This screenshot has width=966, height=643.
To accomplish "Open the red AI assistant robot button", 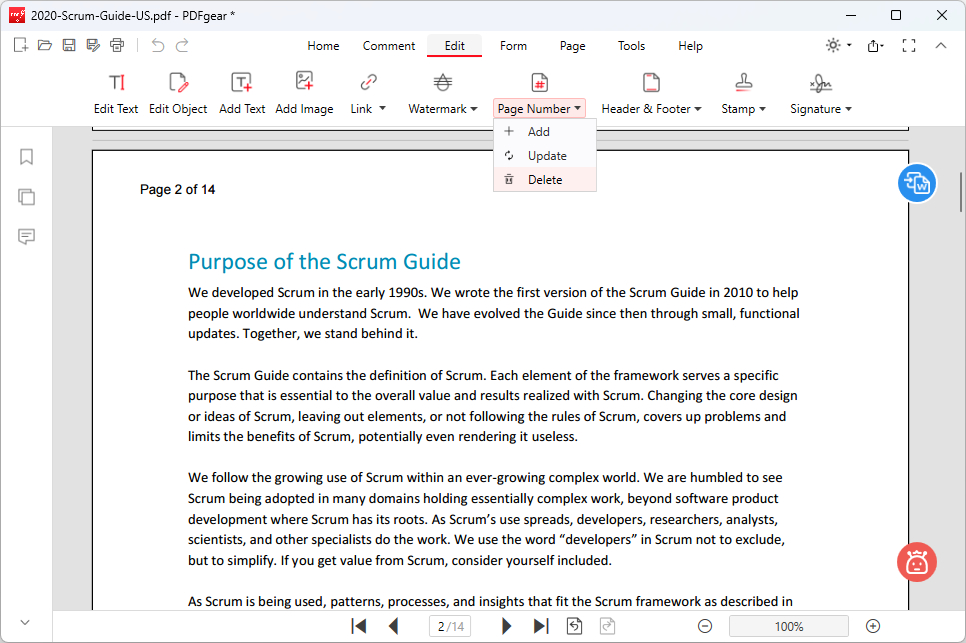I will pyautogui.click(x=916, y=561).
